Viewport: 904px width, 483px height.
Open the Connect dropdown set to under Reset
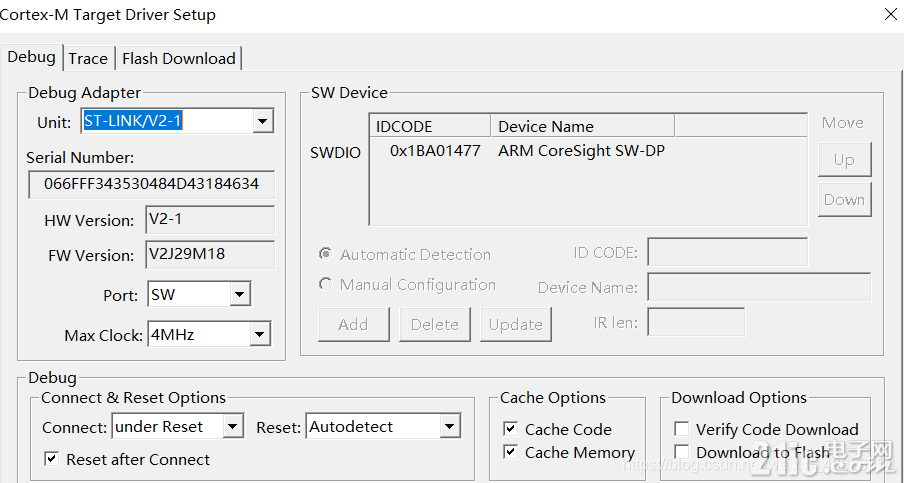(232, 427)
